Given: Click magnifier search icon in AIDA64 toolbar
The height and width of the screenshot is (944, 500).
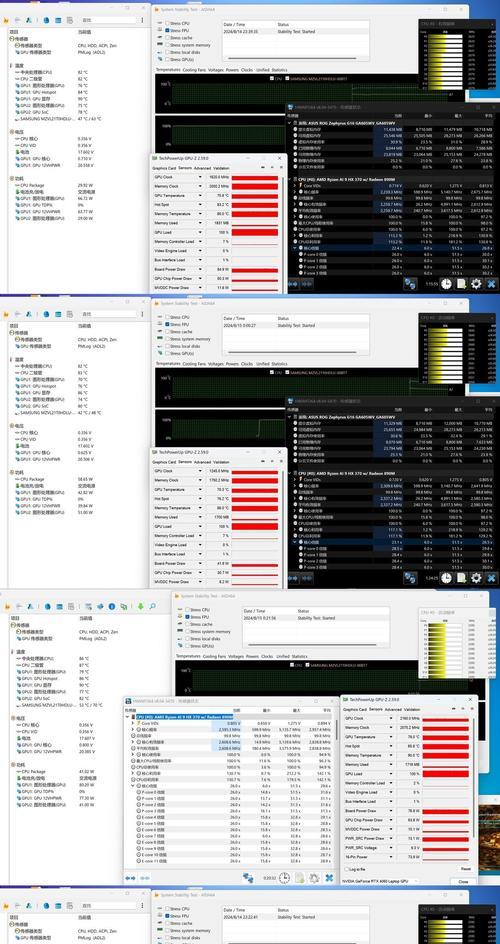Looking at the screenshot, I should click(x=152, y=606).
